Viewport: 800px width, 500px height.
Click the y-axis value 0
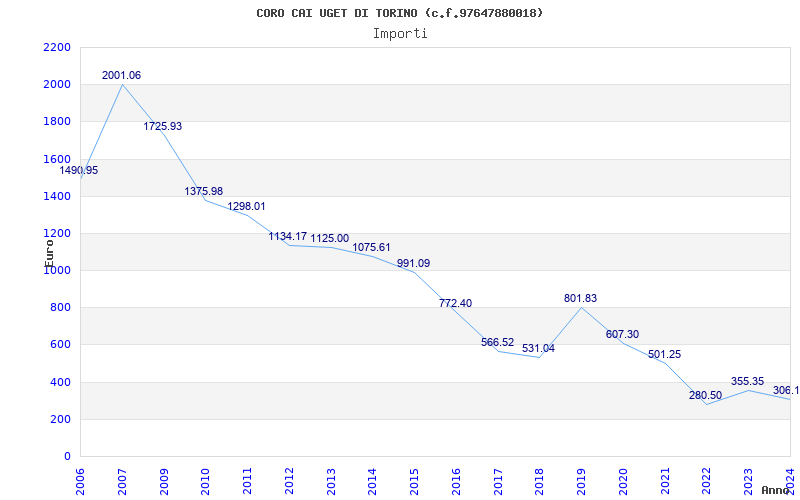pyautogui.click(x=67, y=457)
